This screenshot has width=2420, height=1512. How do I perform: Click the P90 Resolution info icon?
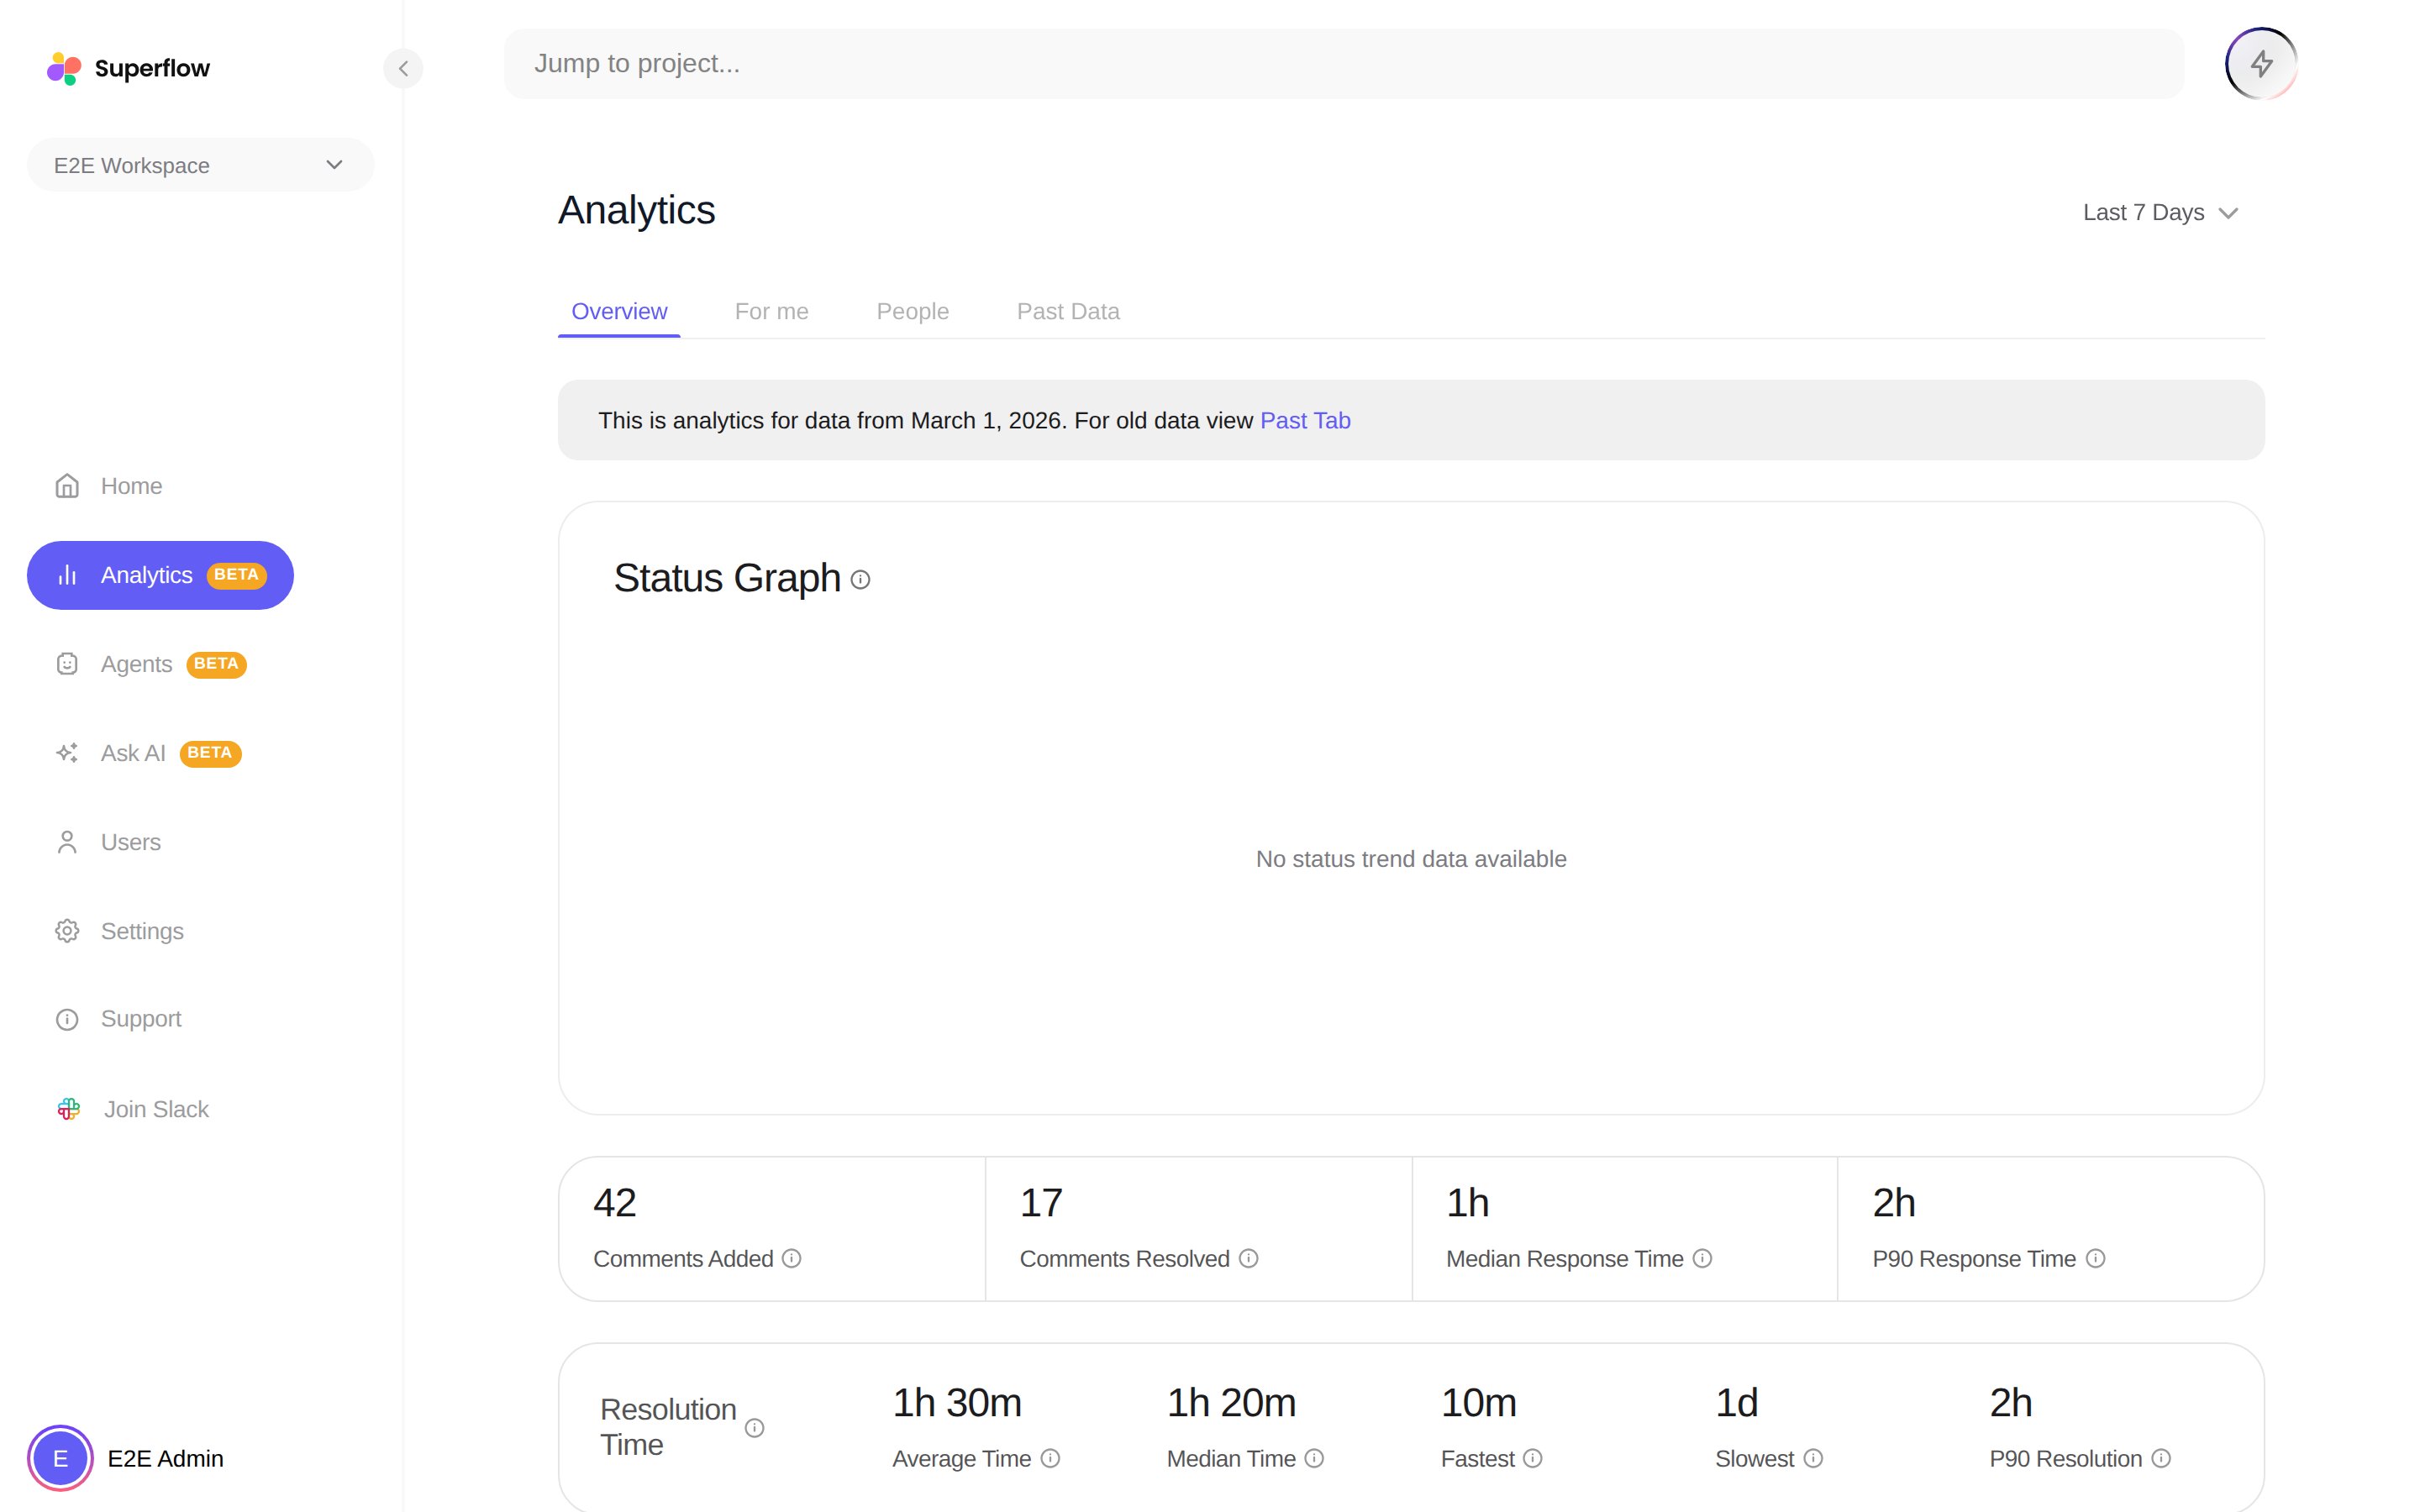coord(2161,1458)
